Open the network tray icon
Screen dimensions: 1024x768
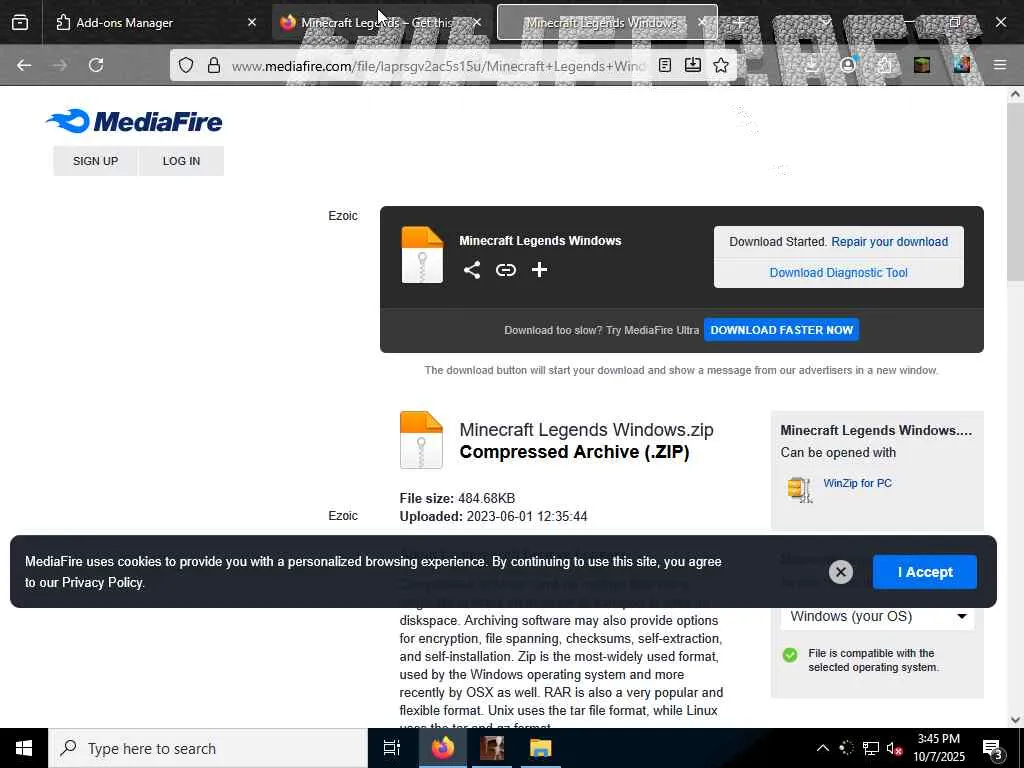click(x=871, y=748)
